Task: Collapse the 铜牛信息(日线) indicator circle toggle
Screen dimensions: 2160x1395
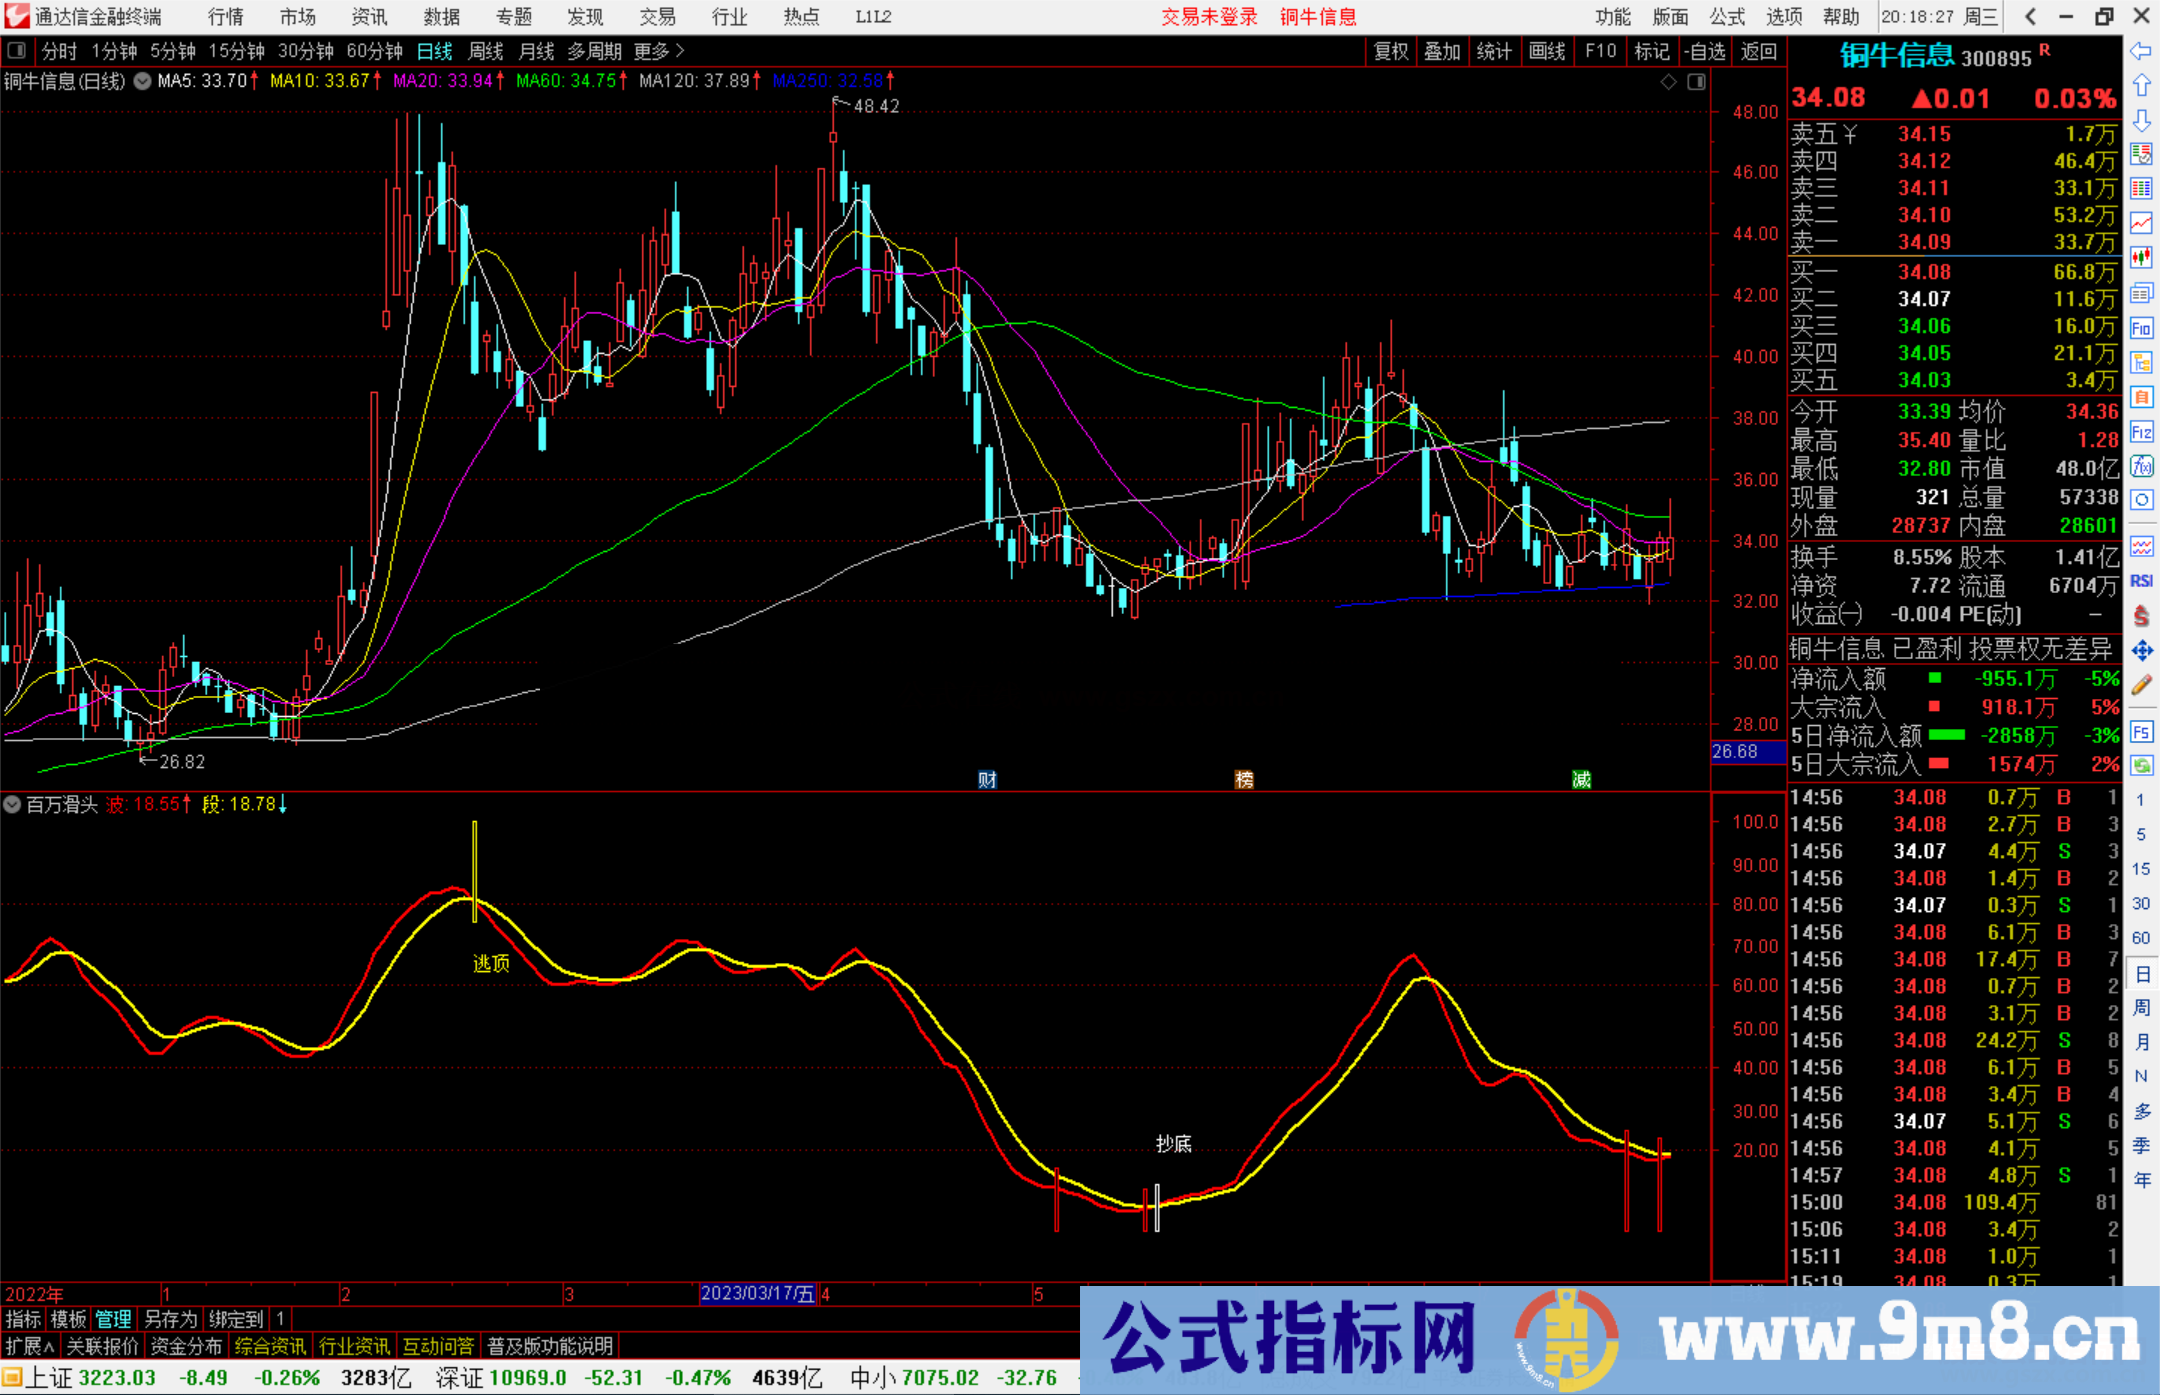Action: click(x=141, y=81)
